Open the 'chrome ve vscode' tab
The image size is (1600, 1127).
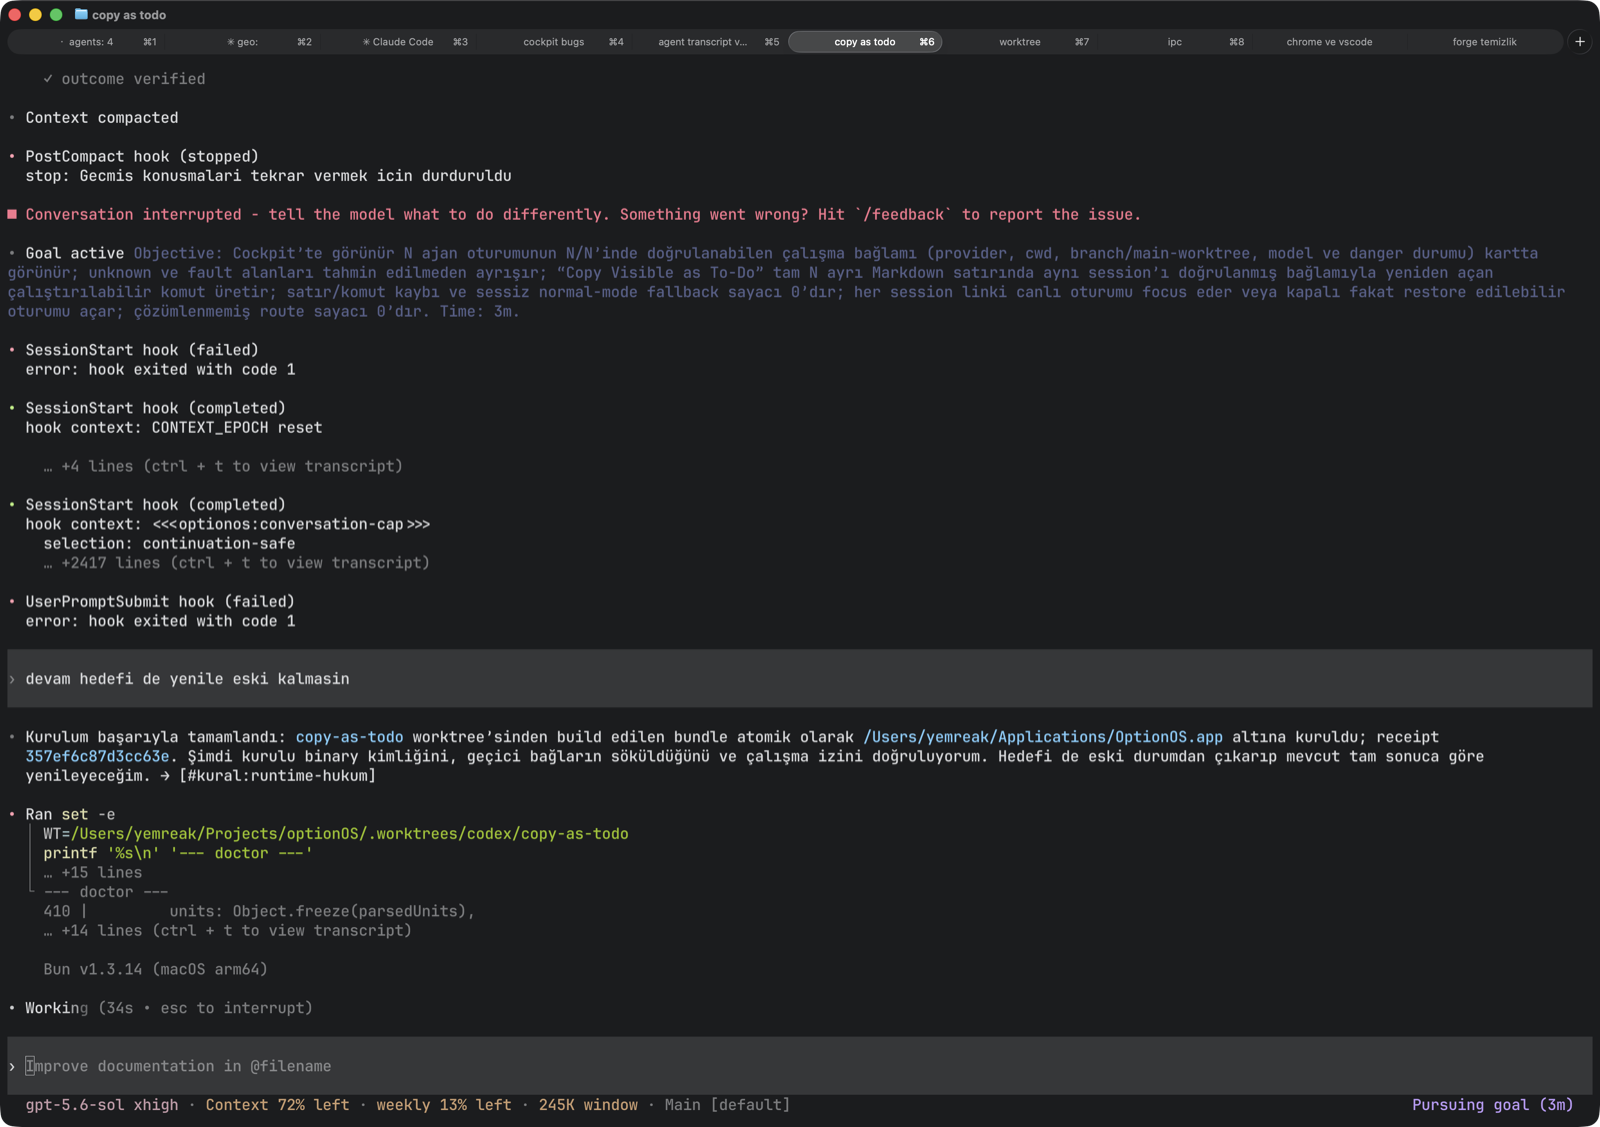tap(1329, 42)
